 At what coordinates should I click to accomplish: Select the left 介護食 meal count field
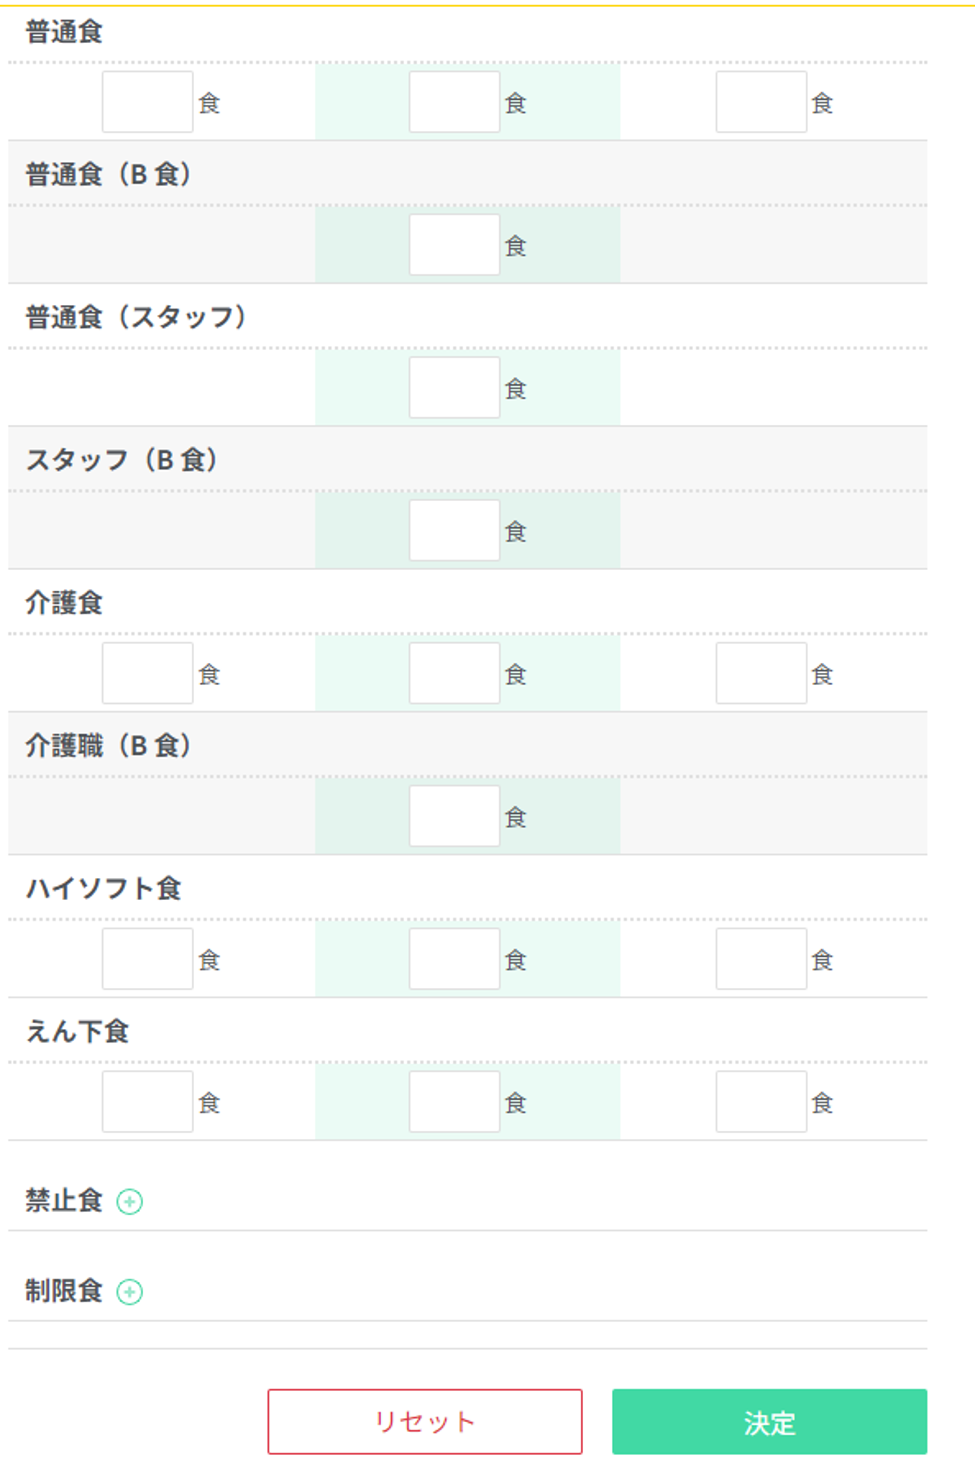point(147,674)
